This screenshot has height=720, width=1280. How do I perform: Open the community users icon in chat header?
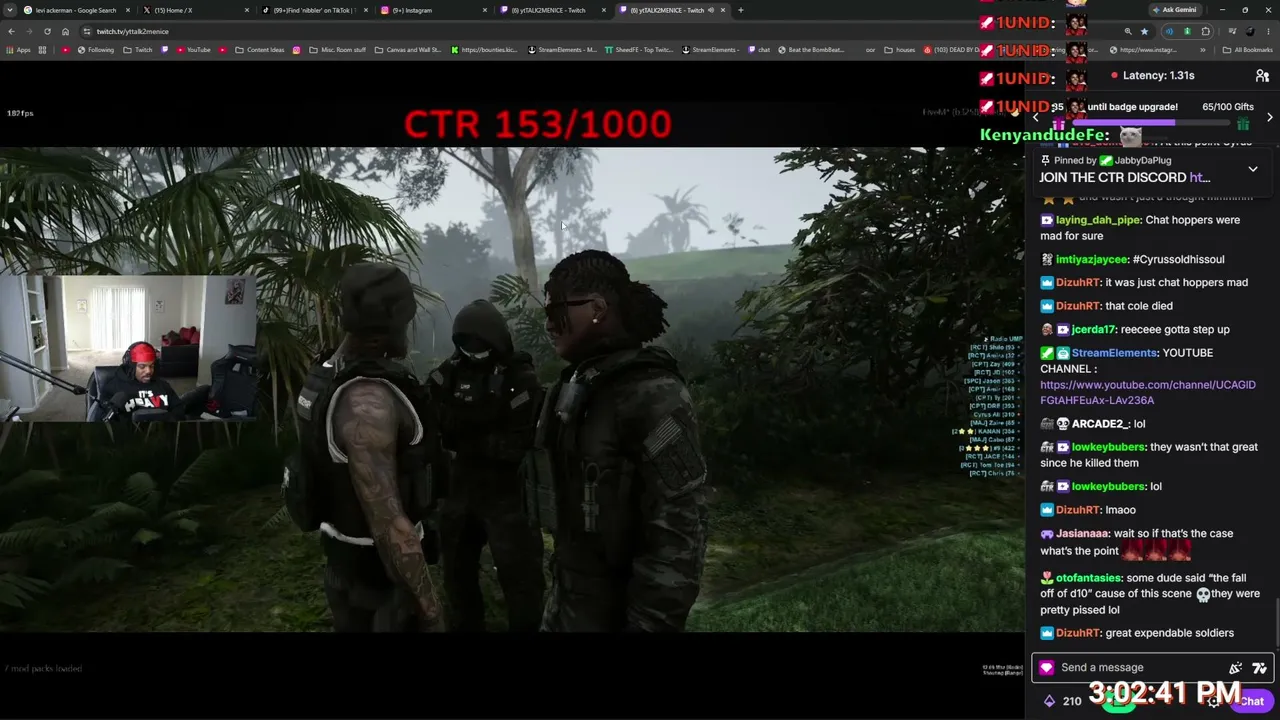1262,76
